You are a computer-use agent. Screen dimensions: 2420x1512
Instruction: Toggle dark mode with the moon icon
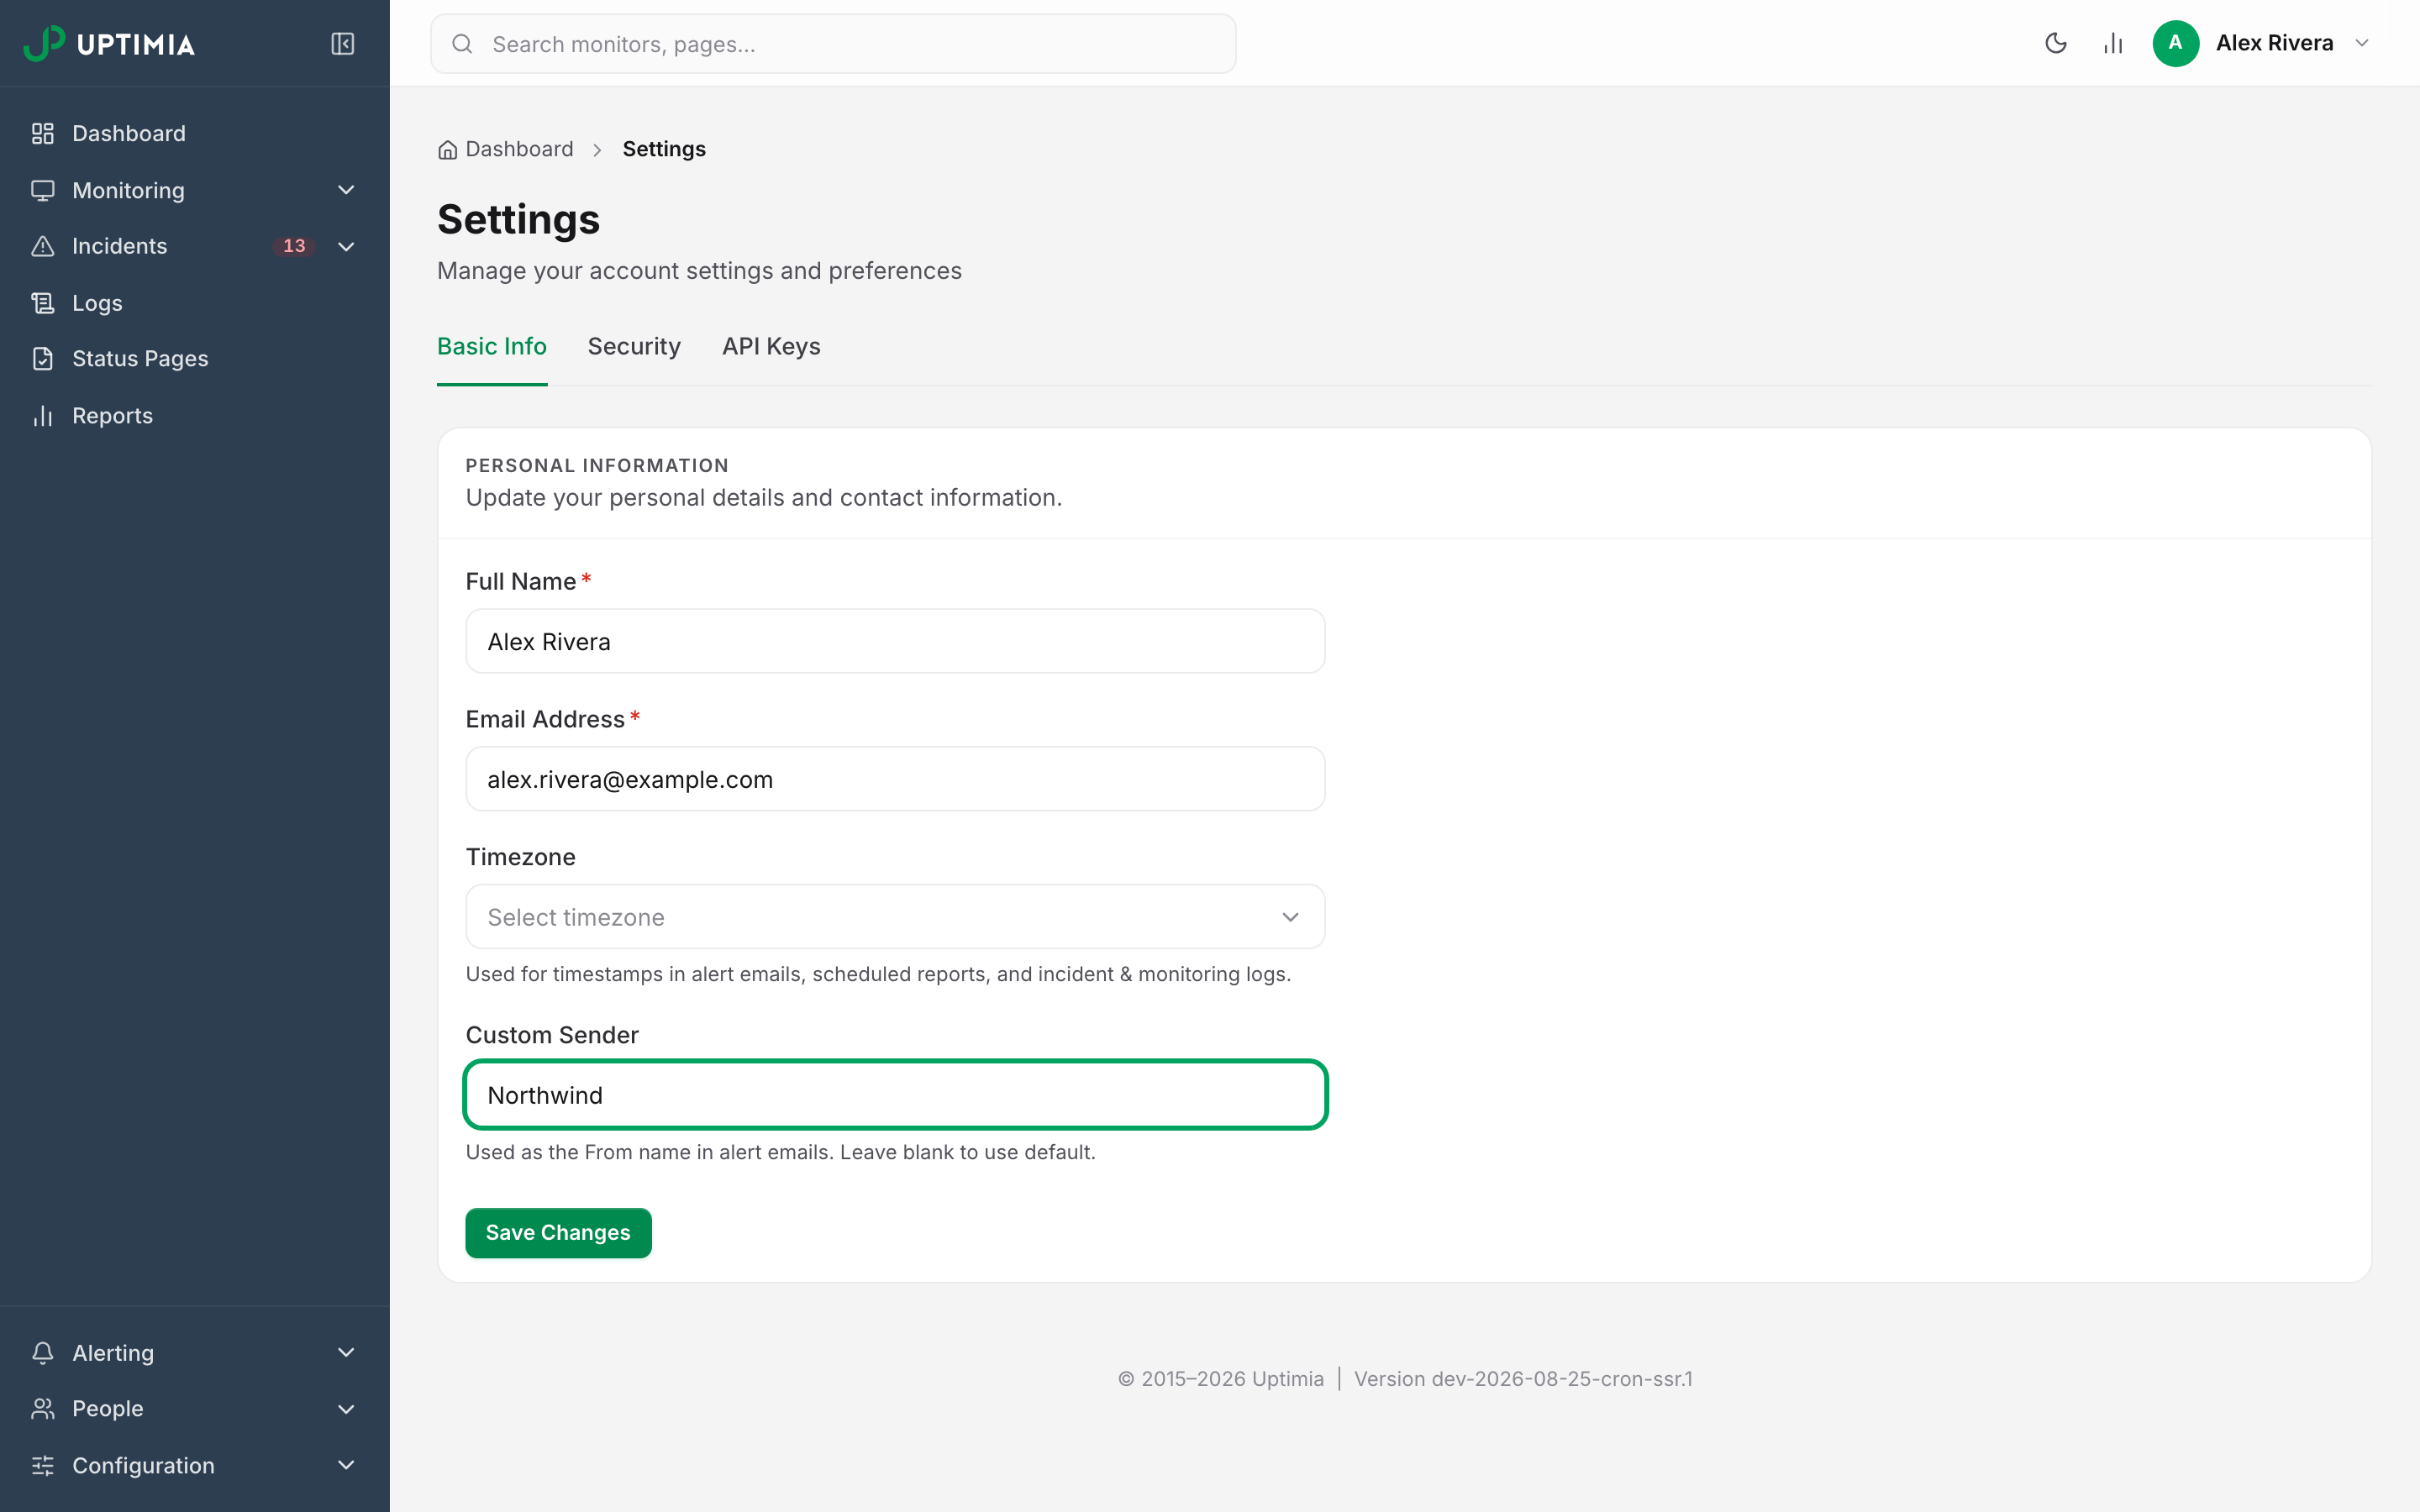pyautogui.click(x=2055, y=43)
